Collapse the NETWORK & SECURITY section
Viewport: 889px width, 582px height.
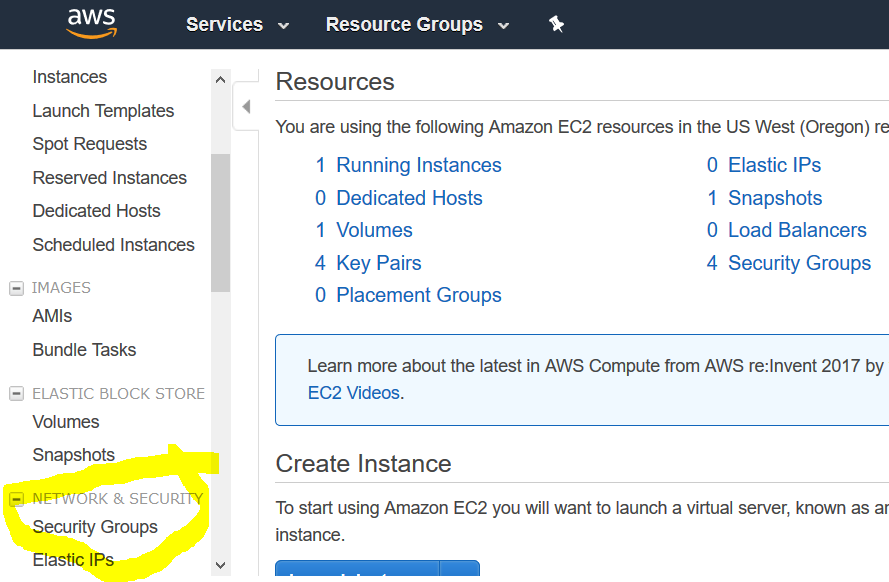(x=16, y=499)
